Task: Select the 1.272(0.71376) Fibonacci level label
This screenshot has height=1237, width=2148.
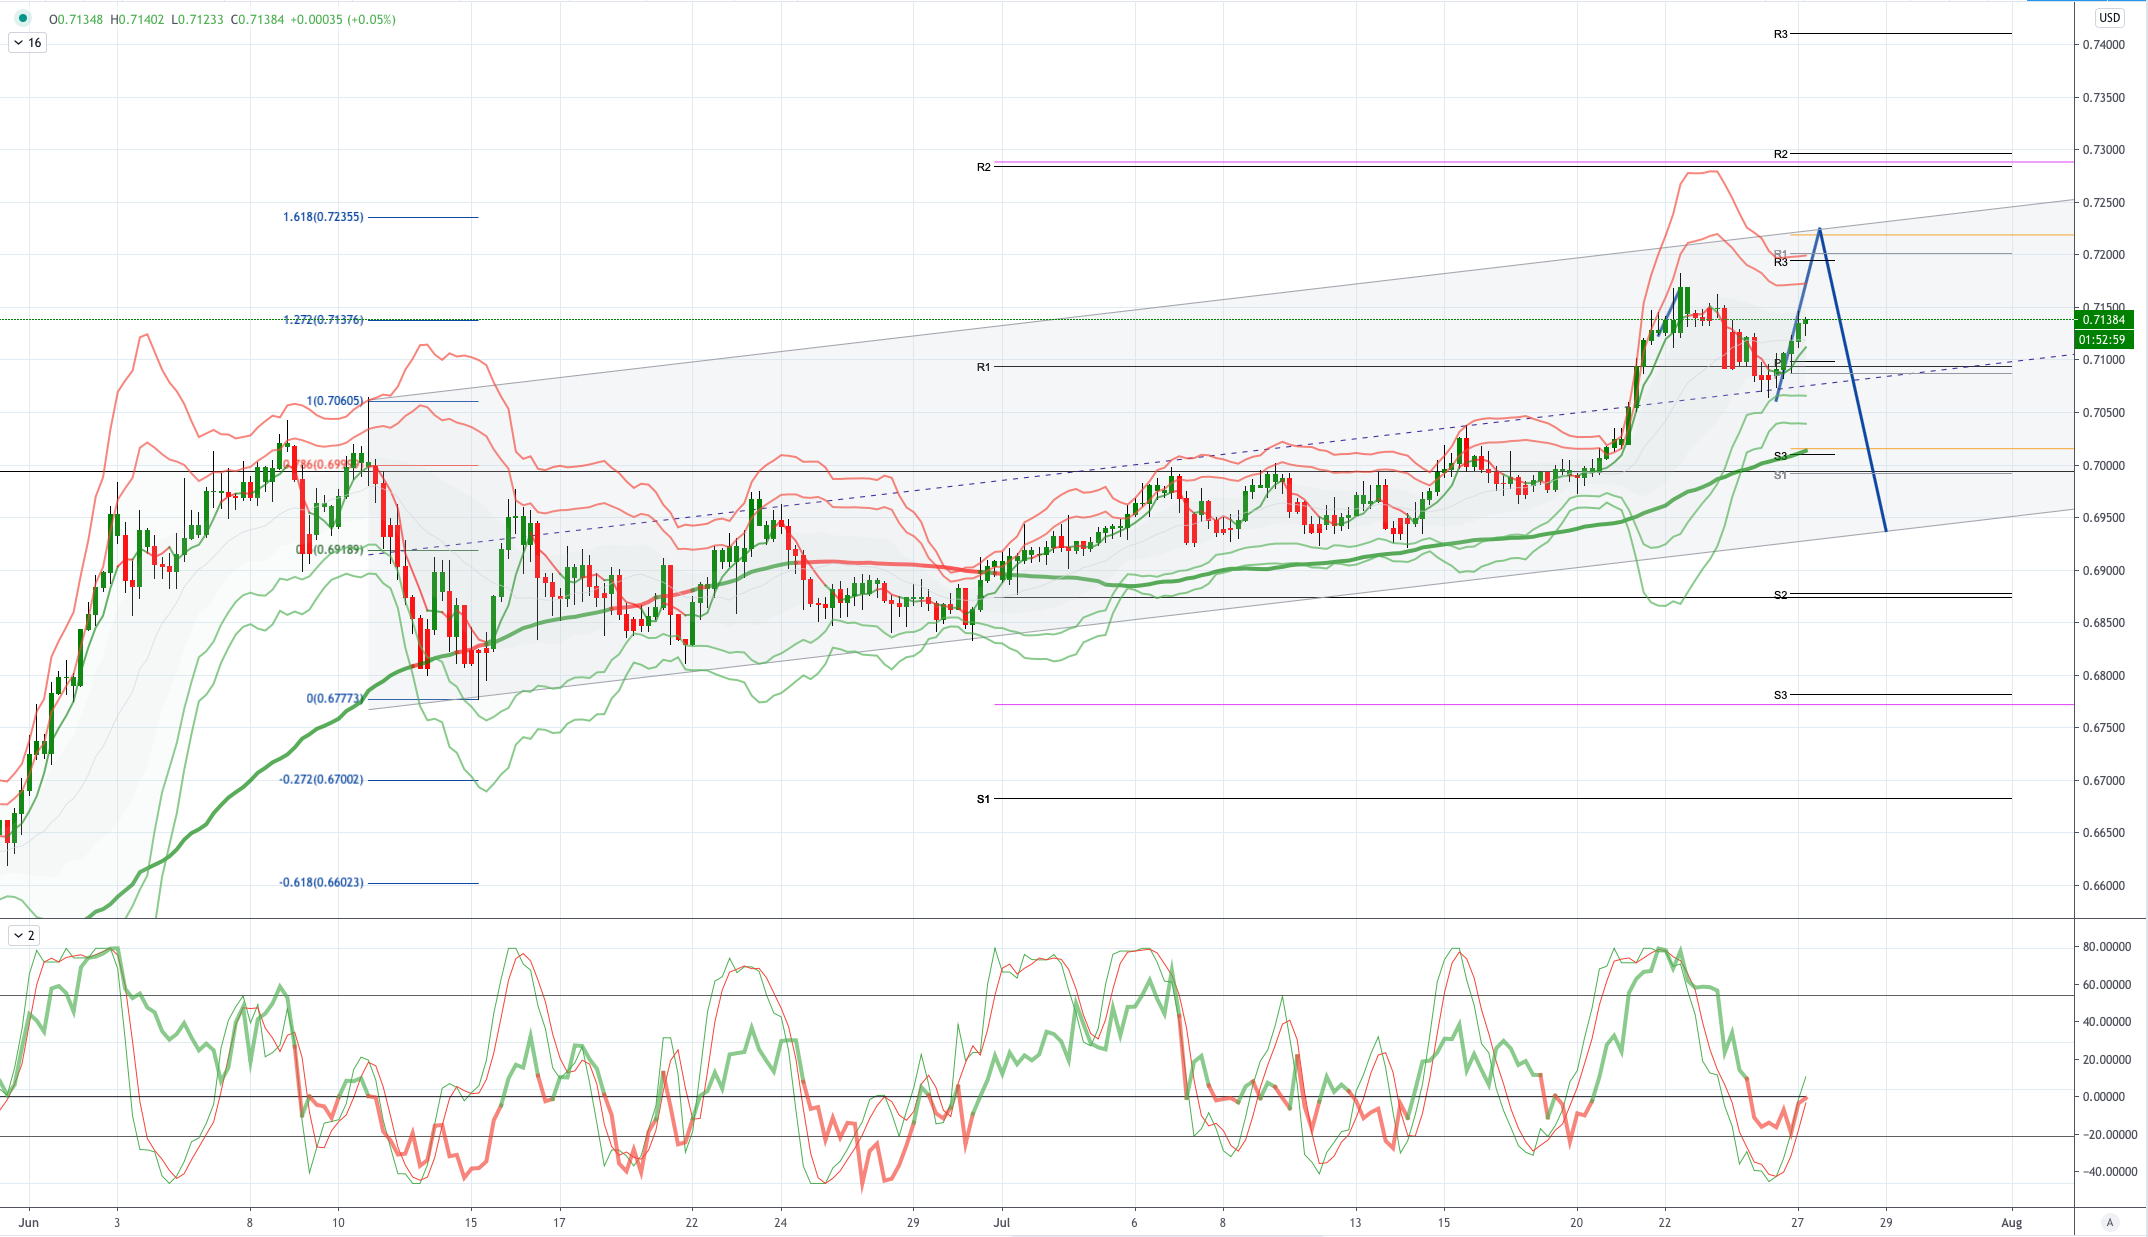Action: [x=323, y=320]
